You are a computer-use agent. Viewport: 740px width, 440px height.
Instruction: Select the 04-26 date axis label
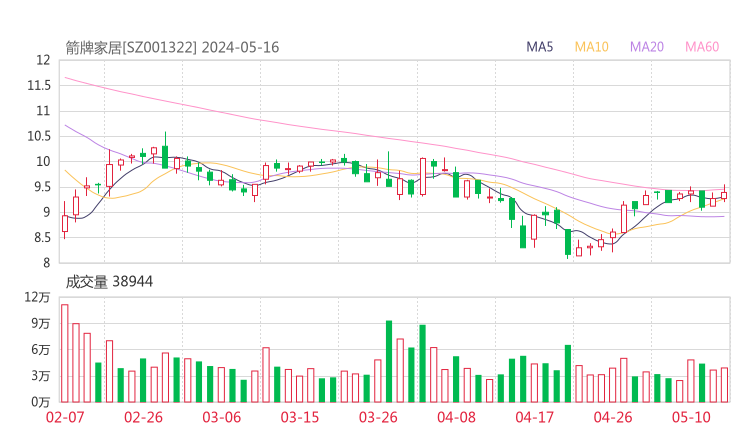[x=613, y=417]
